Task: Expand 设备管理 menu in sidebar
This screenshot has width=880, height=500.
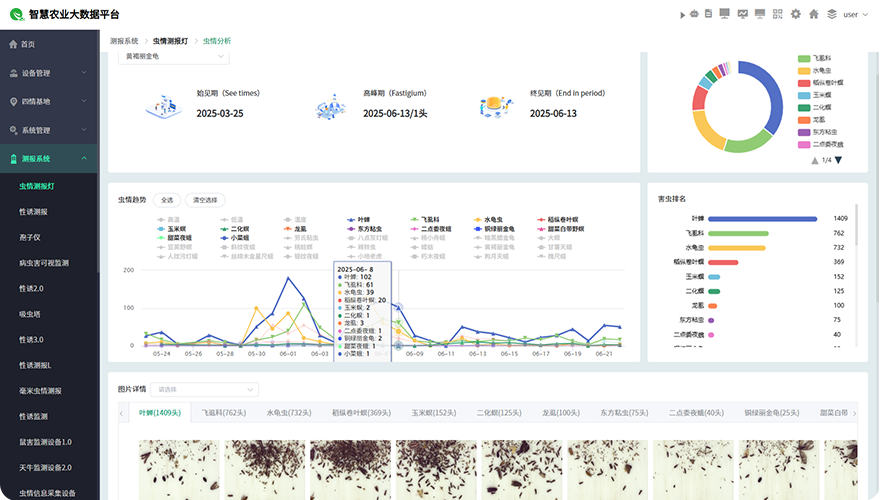Action: 49,73
